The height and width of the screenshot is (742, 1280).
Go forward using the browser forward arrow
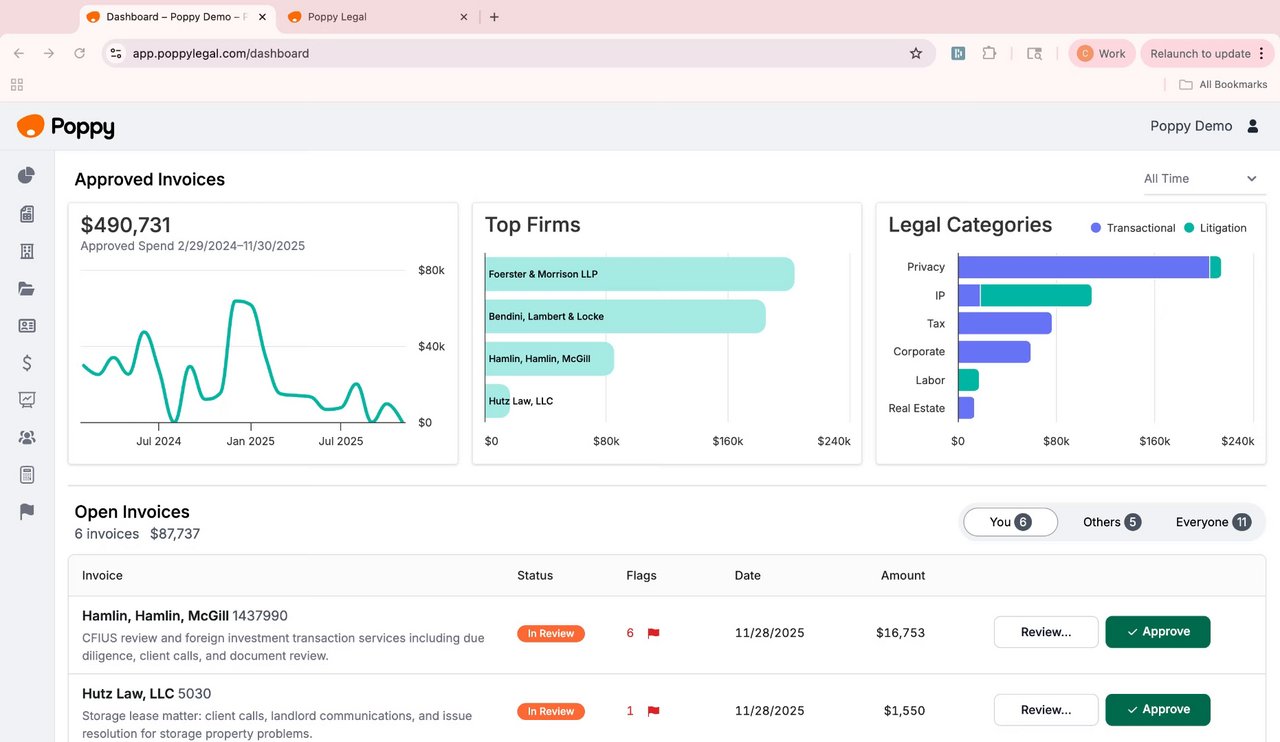[49, 54]
